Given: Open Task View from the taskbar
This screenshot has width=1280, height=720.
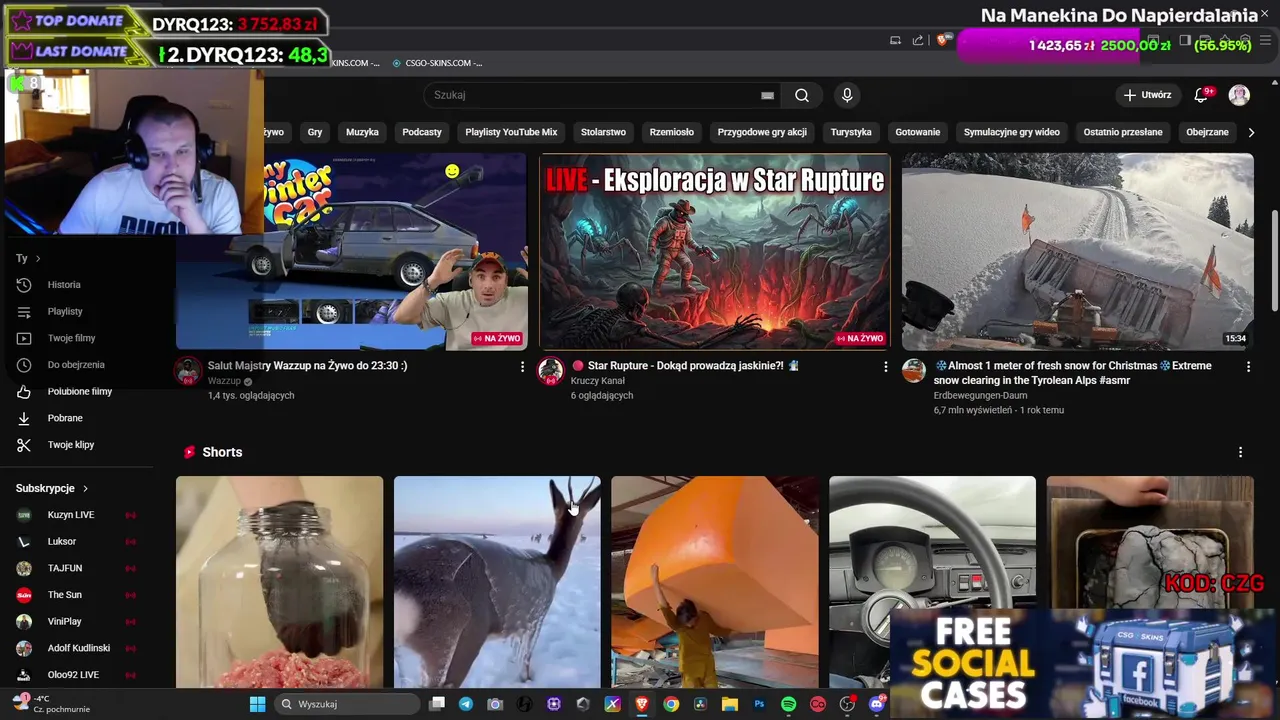Looking at the screenshot, I should pyautogui.click(x=437, y=704).
